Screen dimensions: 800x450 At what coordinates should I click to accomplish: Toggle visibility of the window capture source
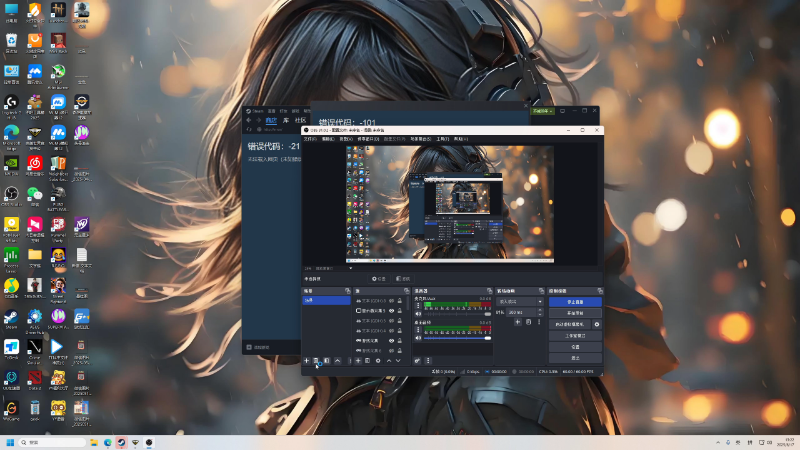(391, 311)
